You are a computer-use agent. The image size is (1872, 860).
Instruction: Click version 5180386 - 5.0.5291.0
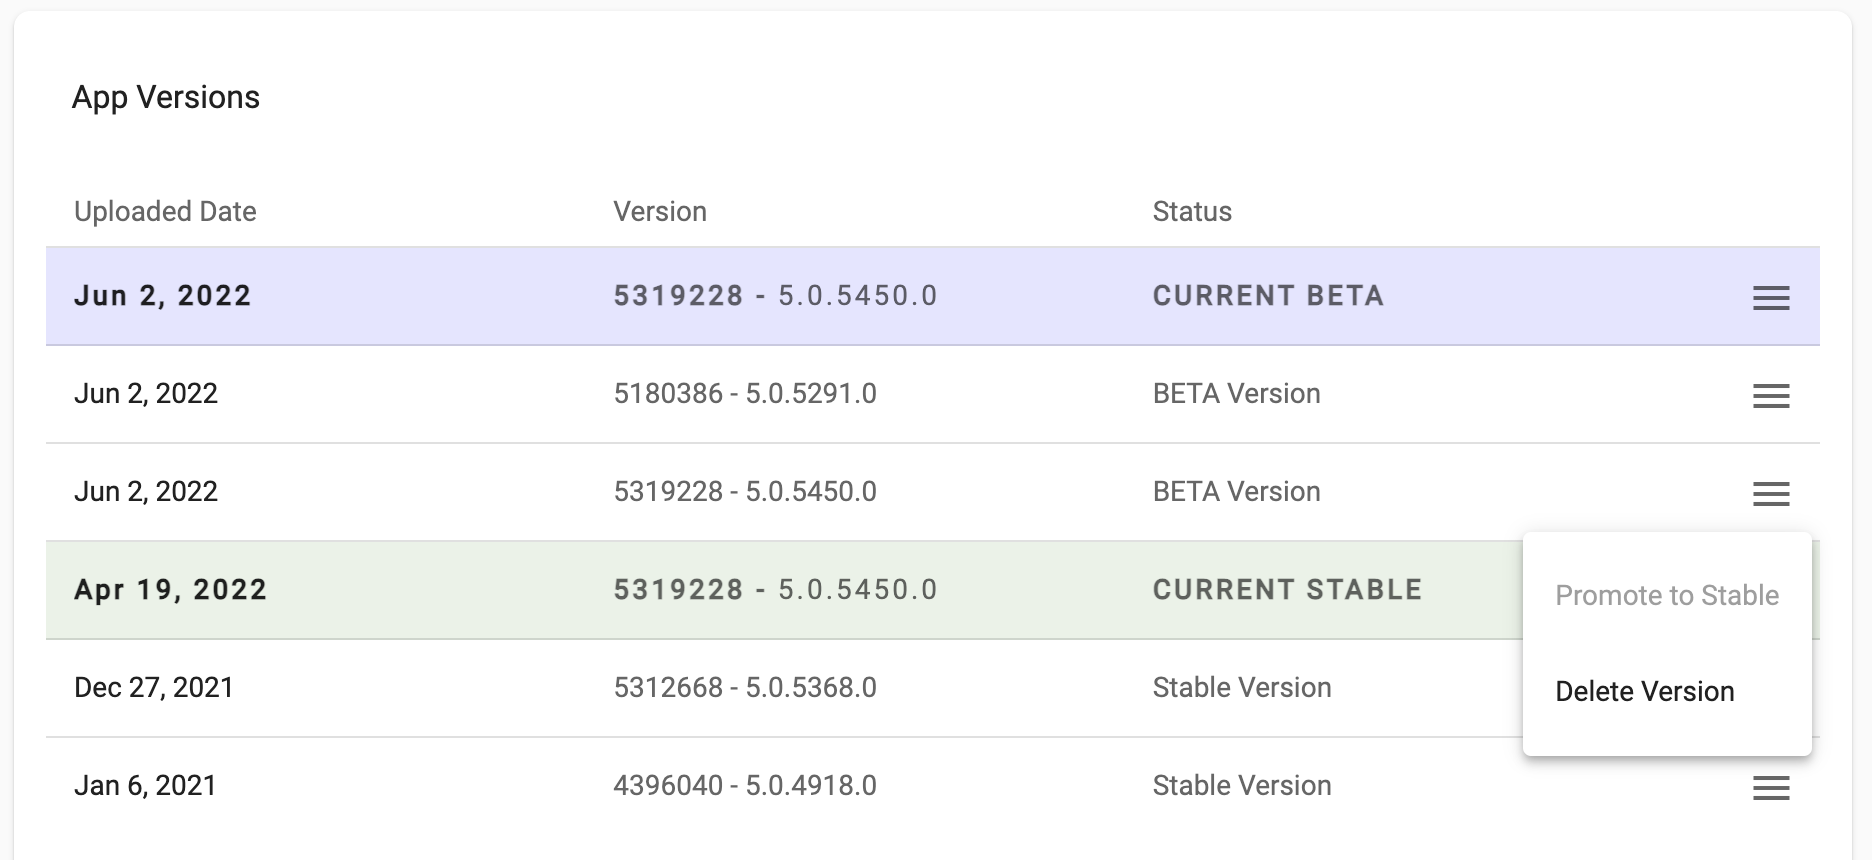[x=745, y=393]
